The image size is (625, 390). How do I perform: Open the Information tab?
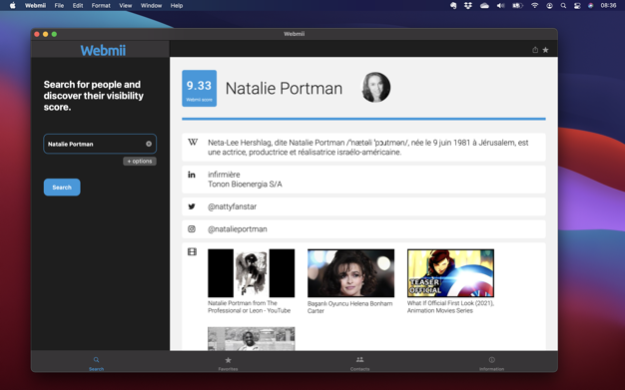click(491, 363)
